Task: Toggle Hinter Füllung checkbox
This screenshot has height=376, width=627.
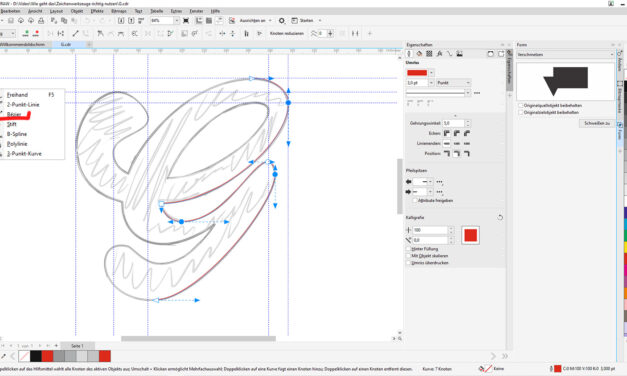Action: (408, 249)
